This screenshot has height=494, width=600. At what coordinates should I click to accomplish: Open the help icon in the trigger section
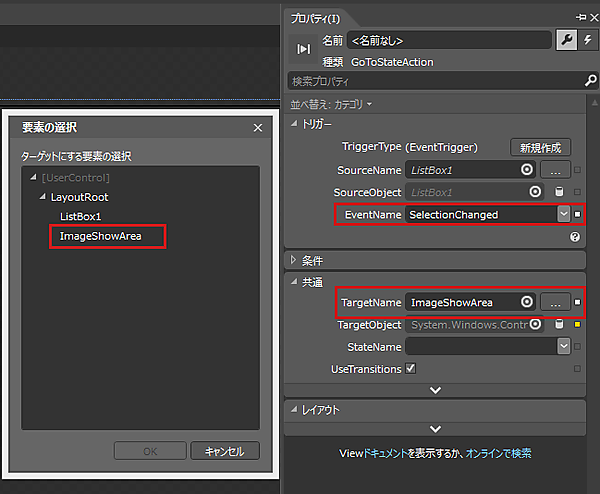[574, 237]
